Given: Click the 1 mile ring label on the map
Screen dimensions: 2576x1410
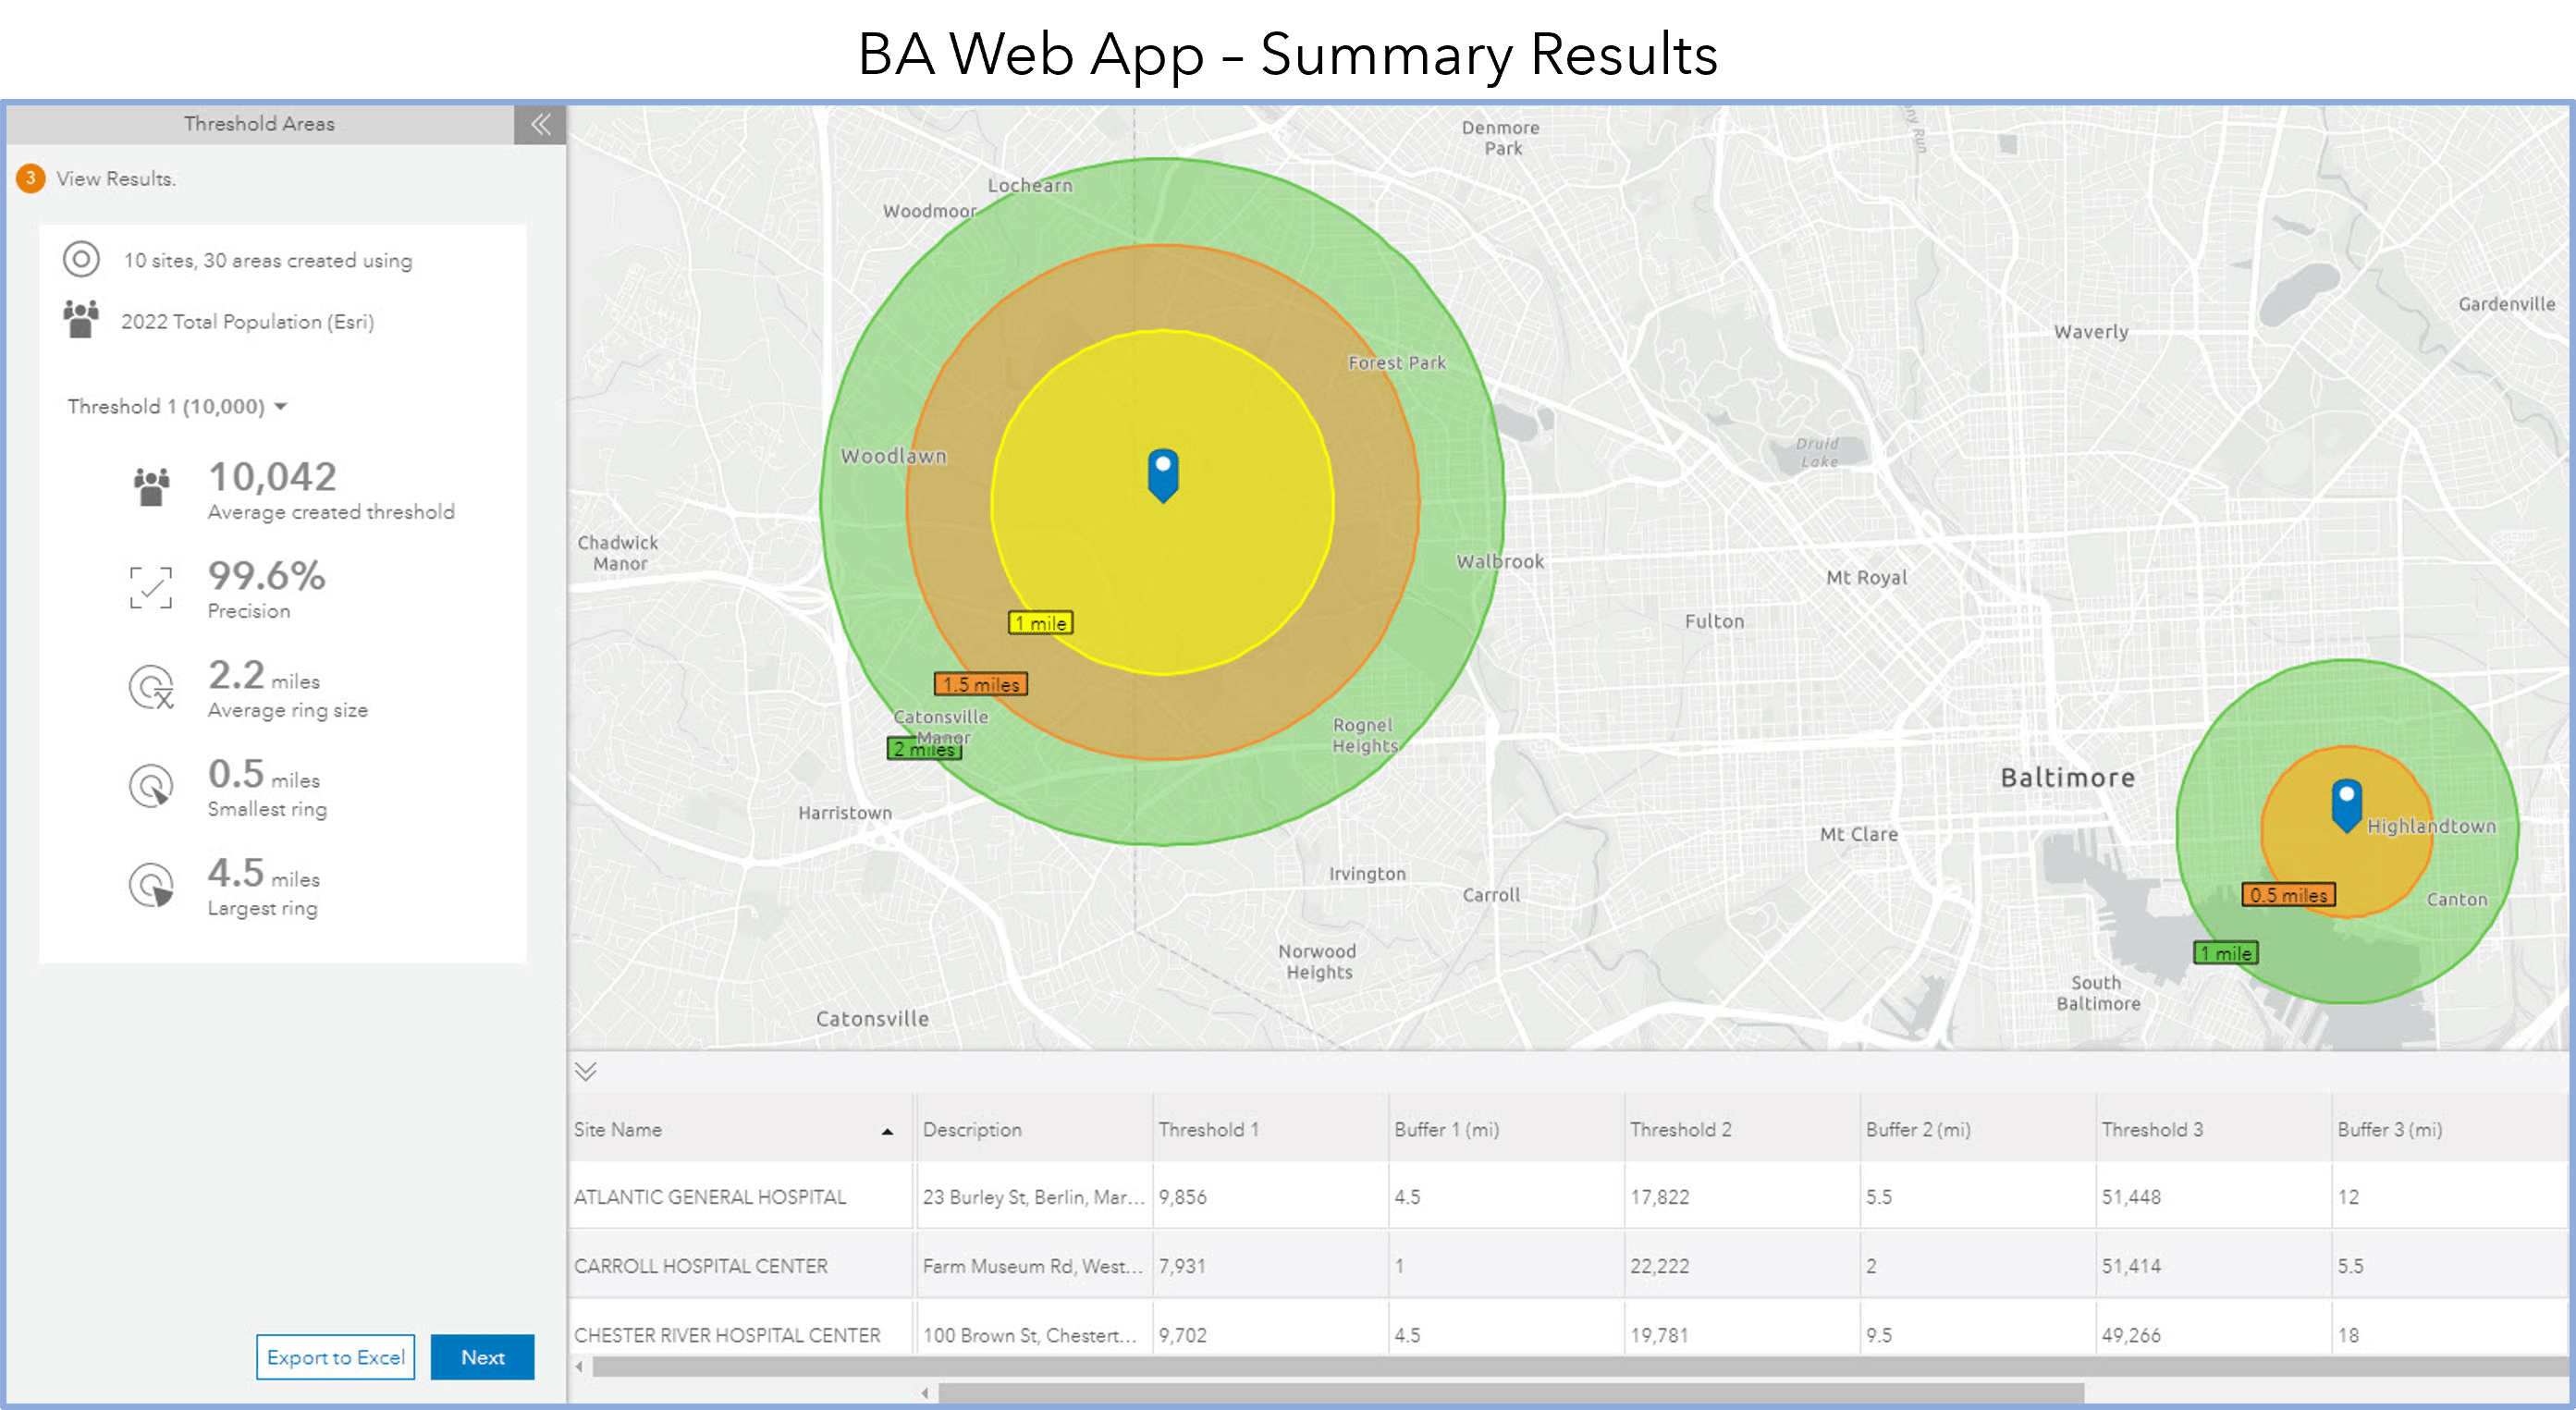Looking at the screenshot, I should [1039, 622].
